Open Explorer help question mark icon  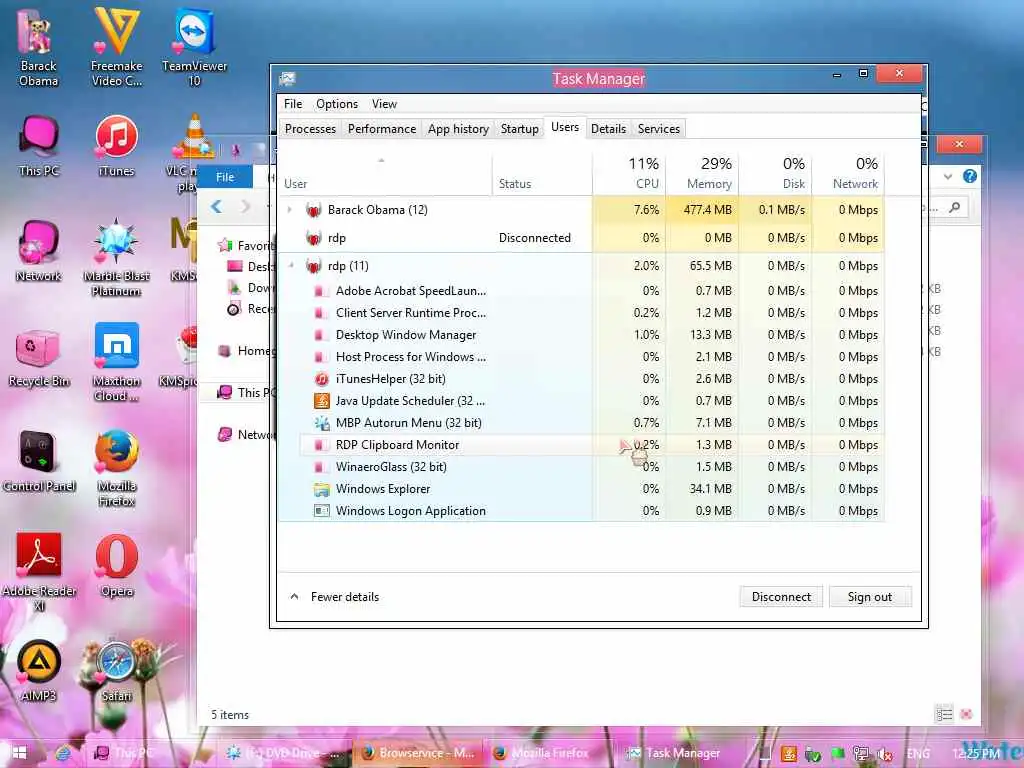point(970,176)
